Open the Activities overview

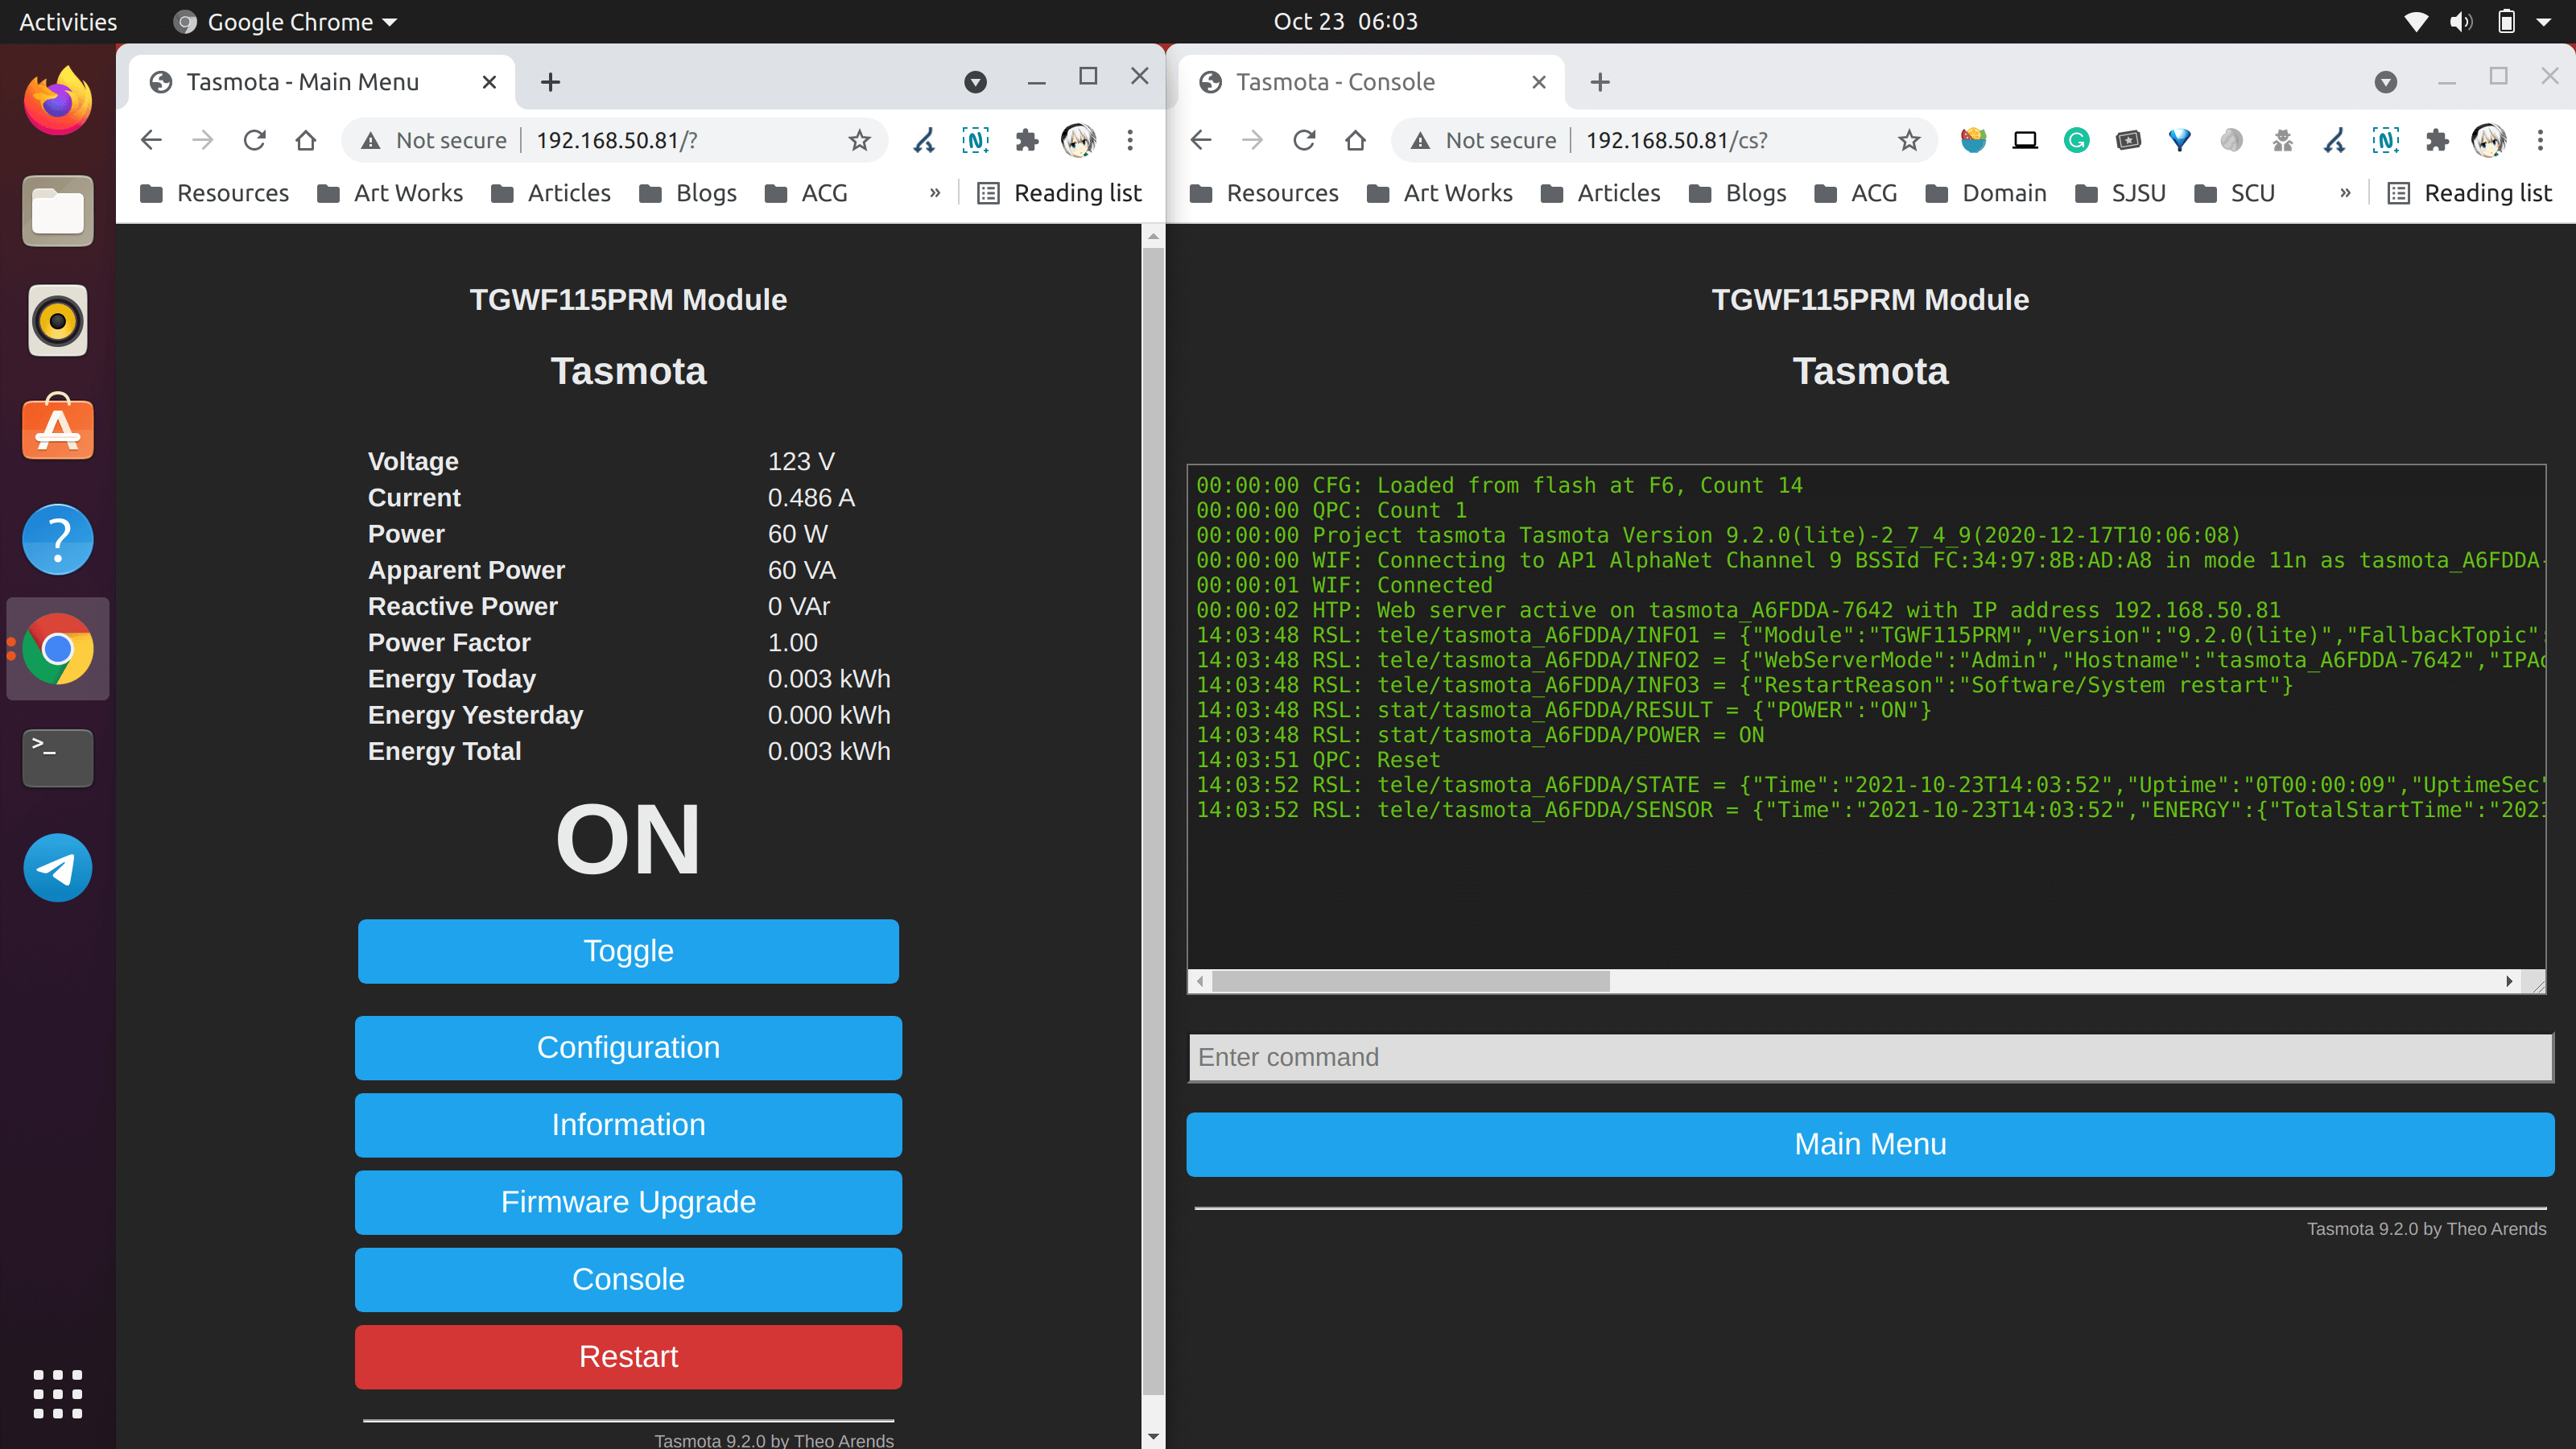click(x=68, y=22)
